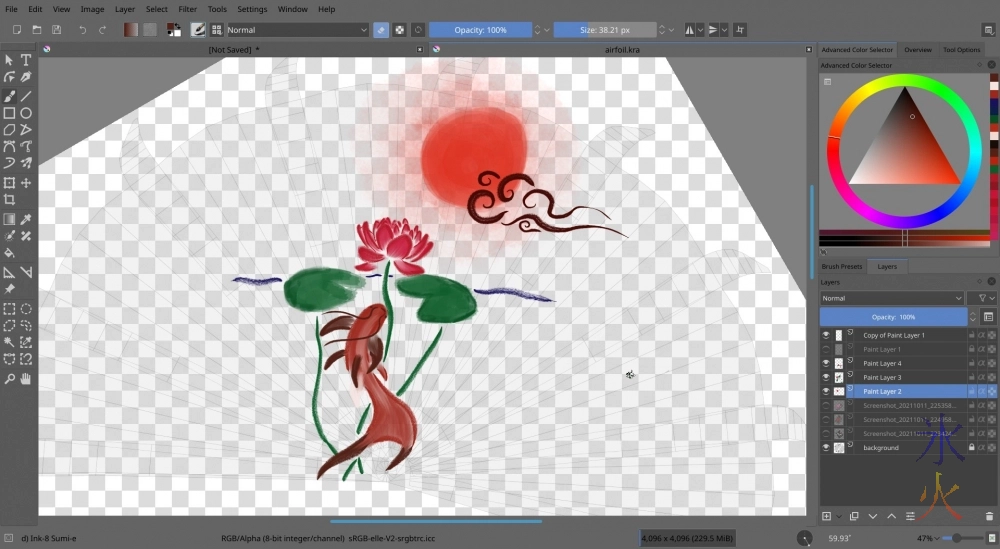Switch to the Brush Presets tab
The image size is (1000, 549).
[x=842, y=266]
